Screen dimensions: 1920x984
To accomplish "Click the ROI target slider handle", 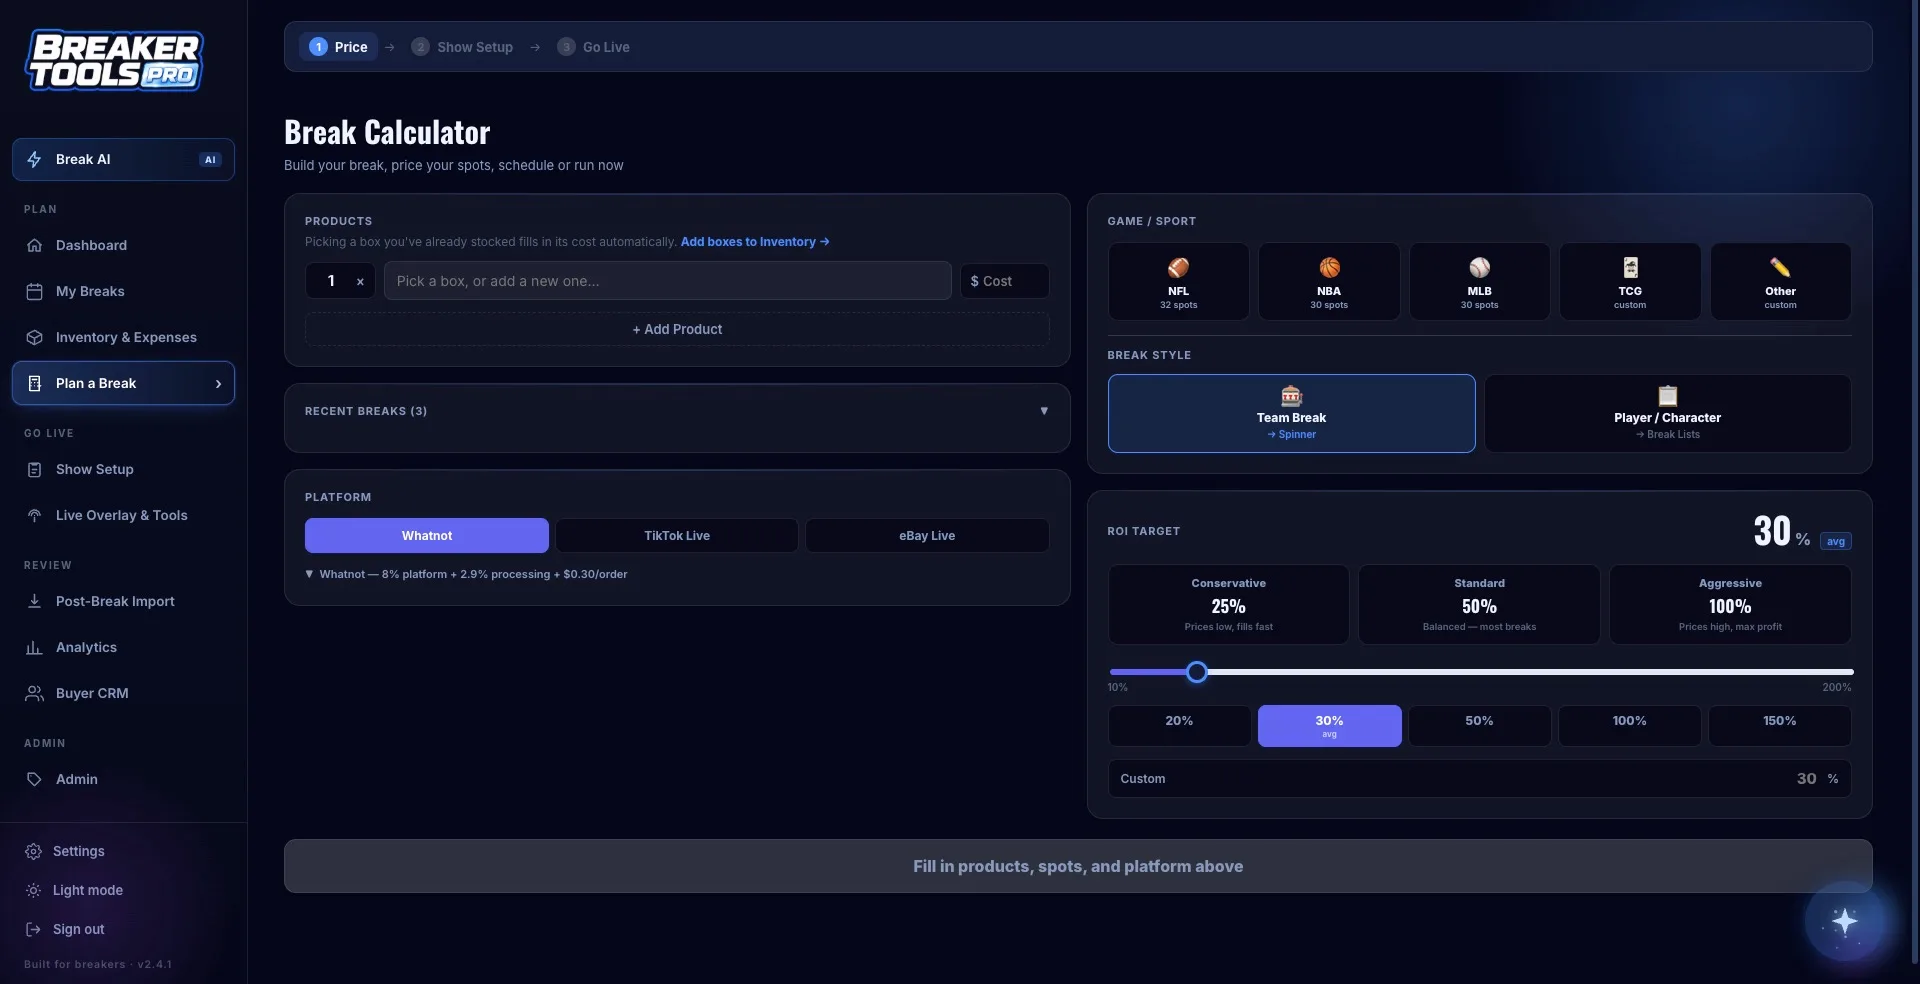I will [1197, 672].
